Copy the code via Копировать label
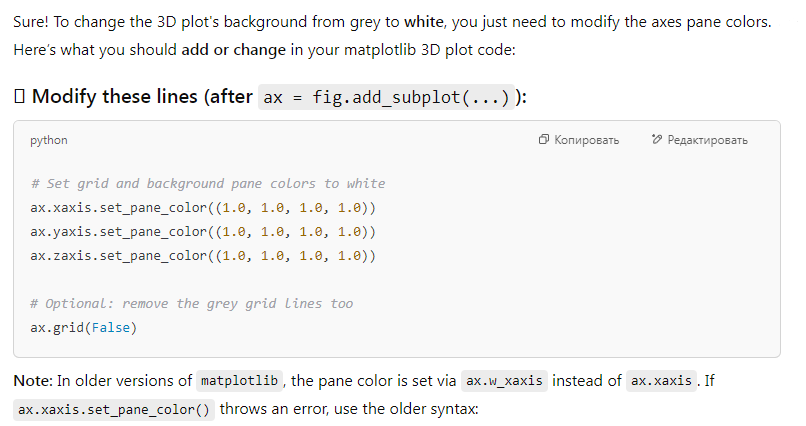Viewport: 806px width, 426px height. [587, 140]
